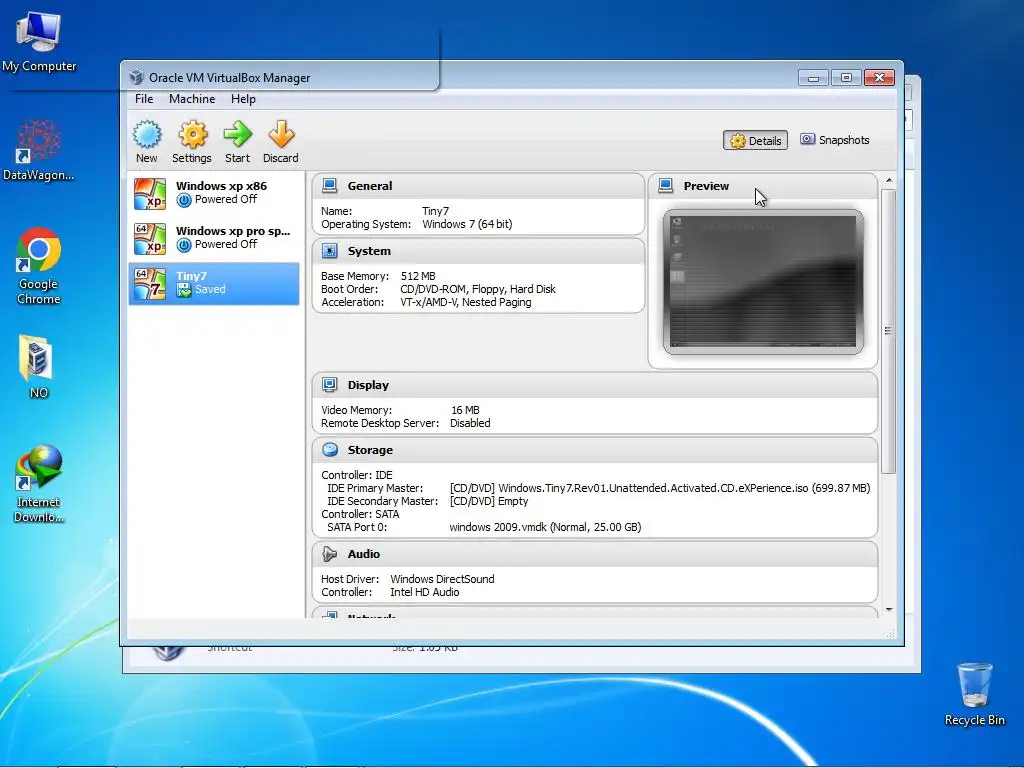Screen dimensions: 1024x768
Task: Minimize the VirtualBox Manager window
Action: [x=813, y=78]
